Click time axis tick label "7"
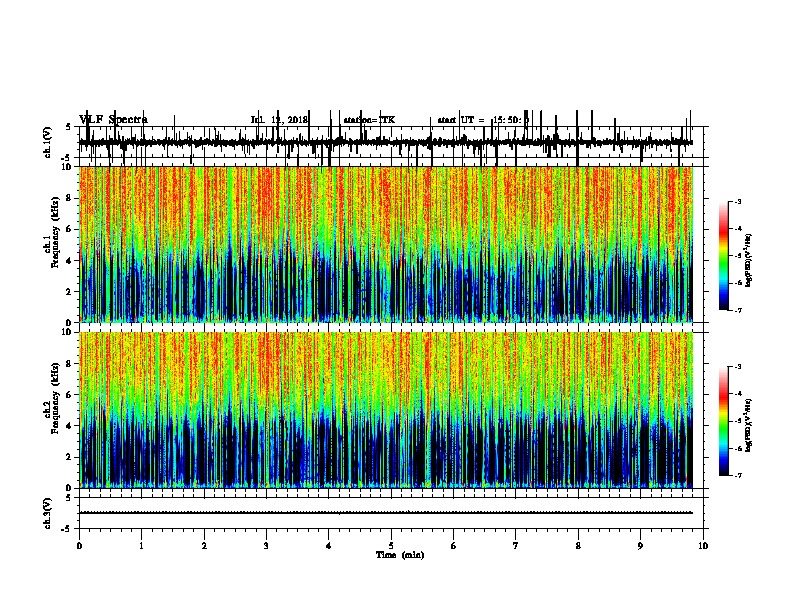792x612 pixels. [x=516, y=545]
